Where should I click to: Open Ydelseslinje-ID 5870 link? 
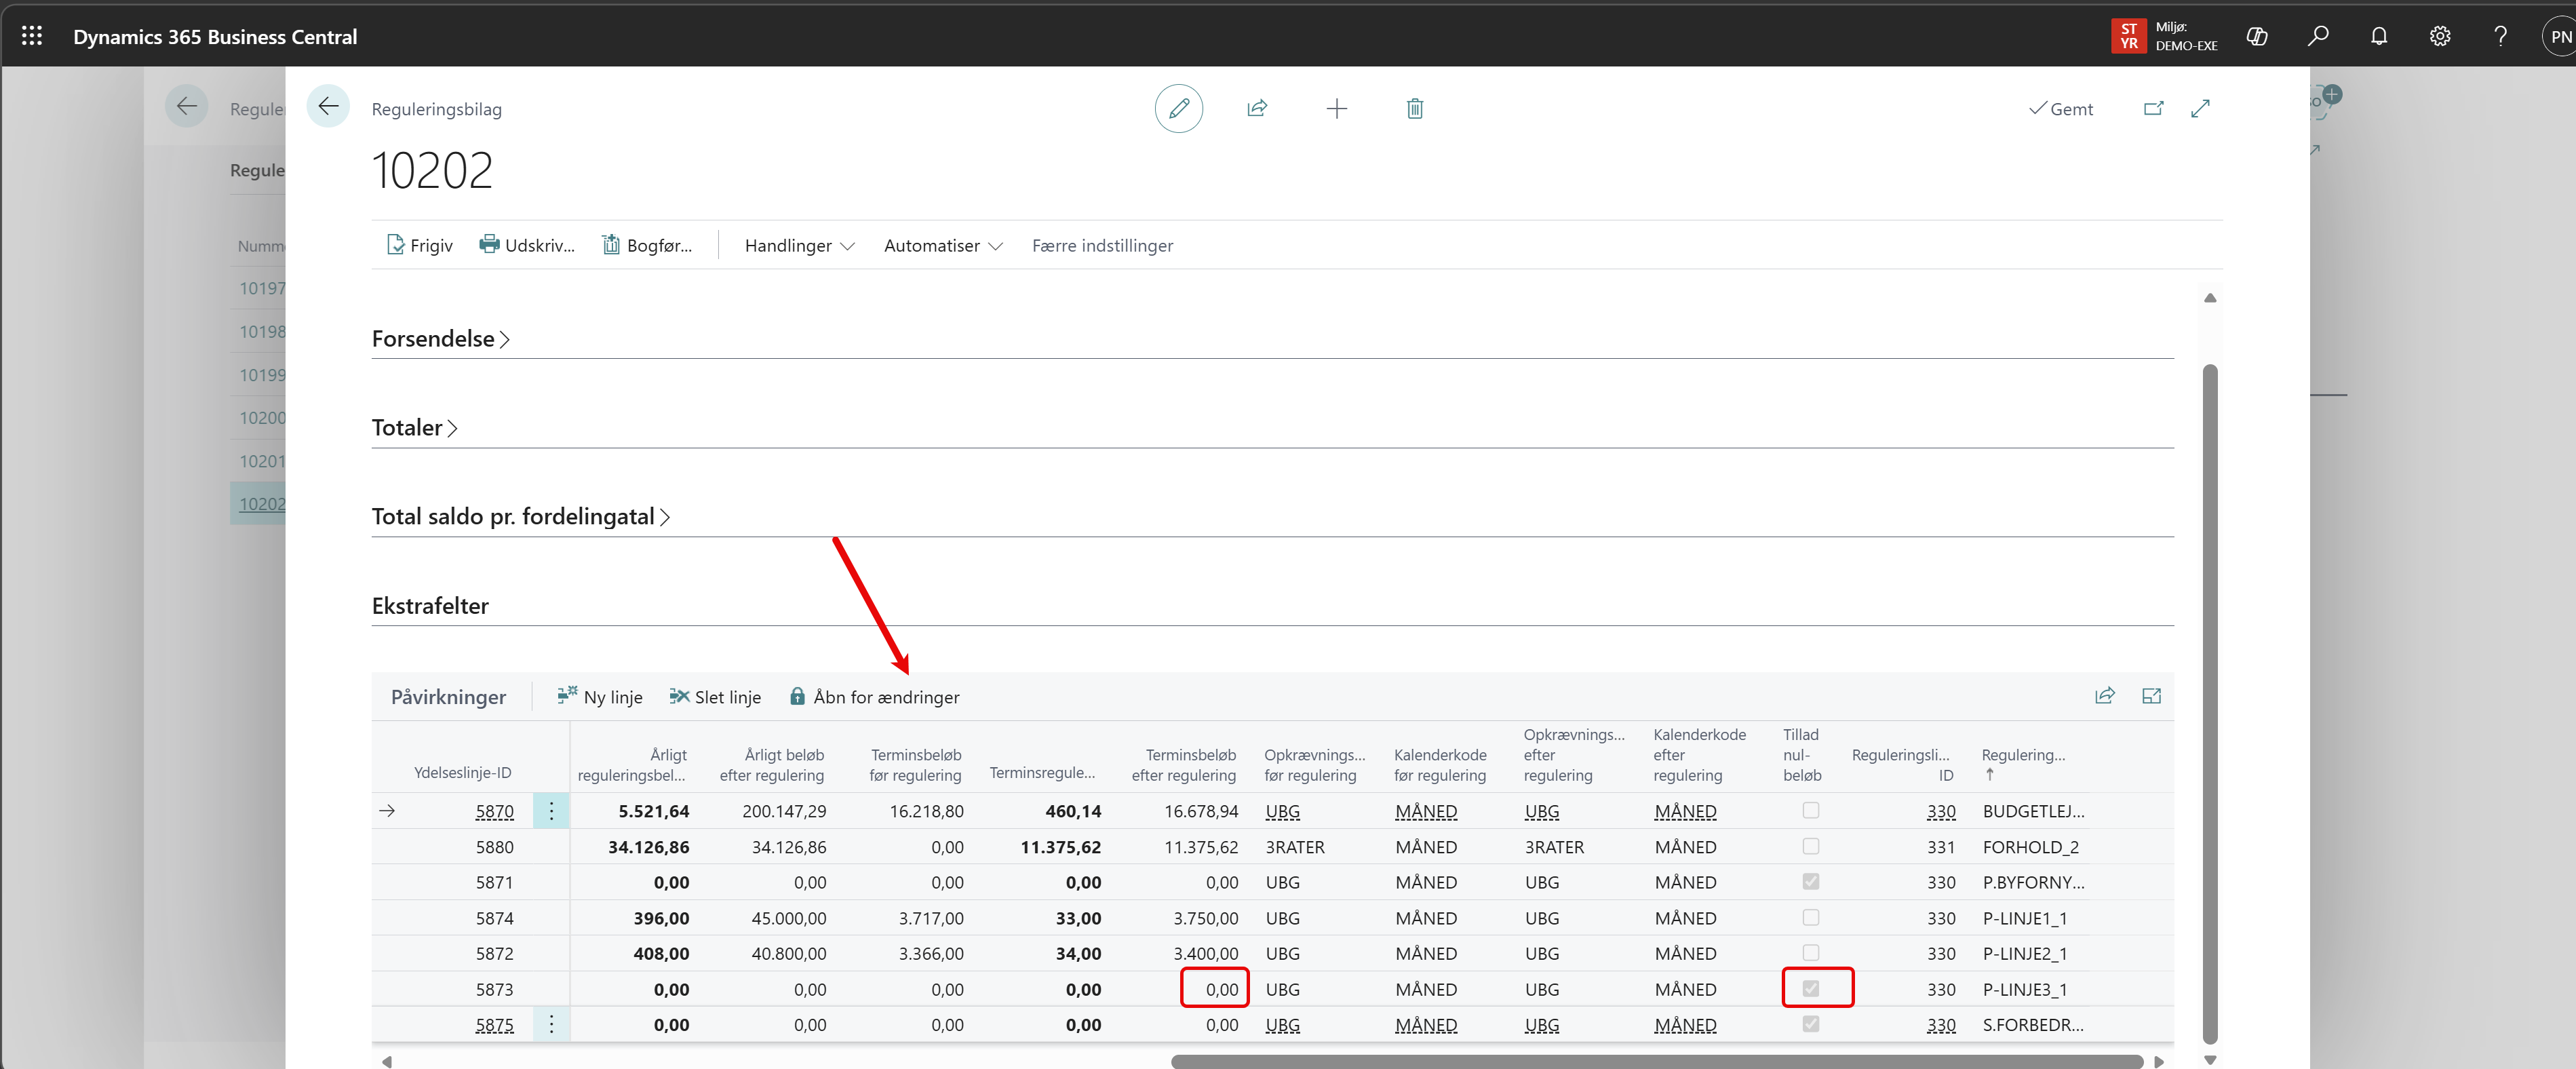[494, 811]
